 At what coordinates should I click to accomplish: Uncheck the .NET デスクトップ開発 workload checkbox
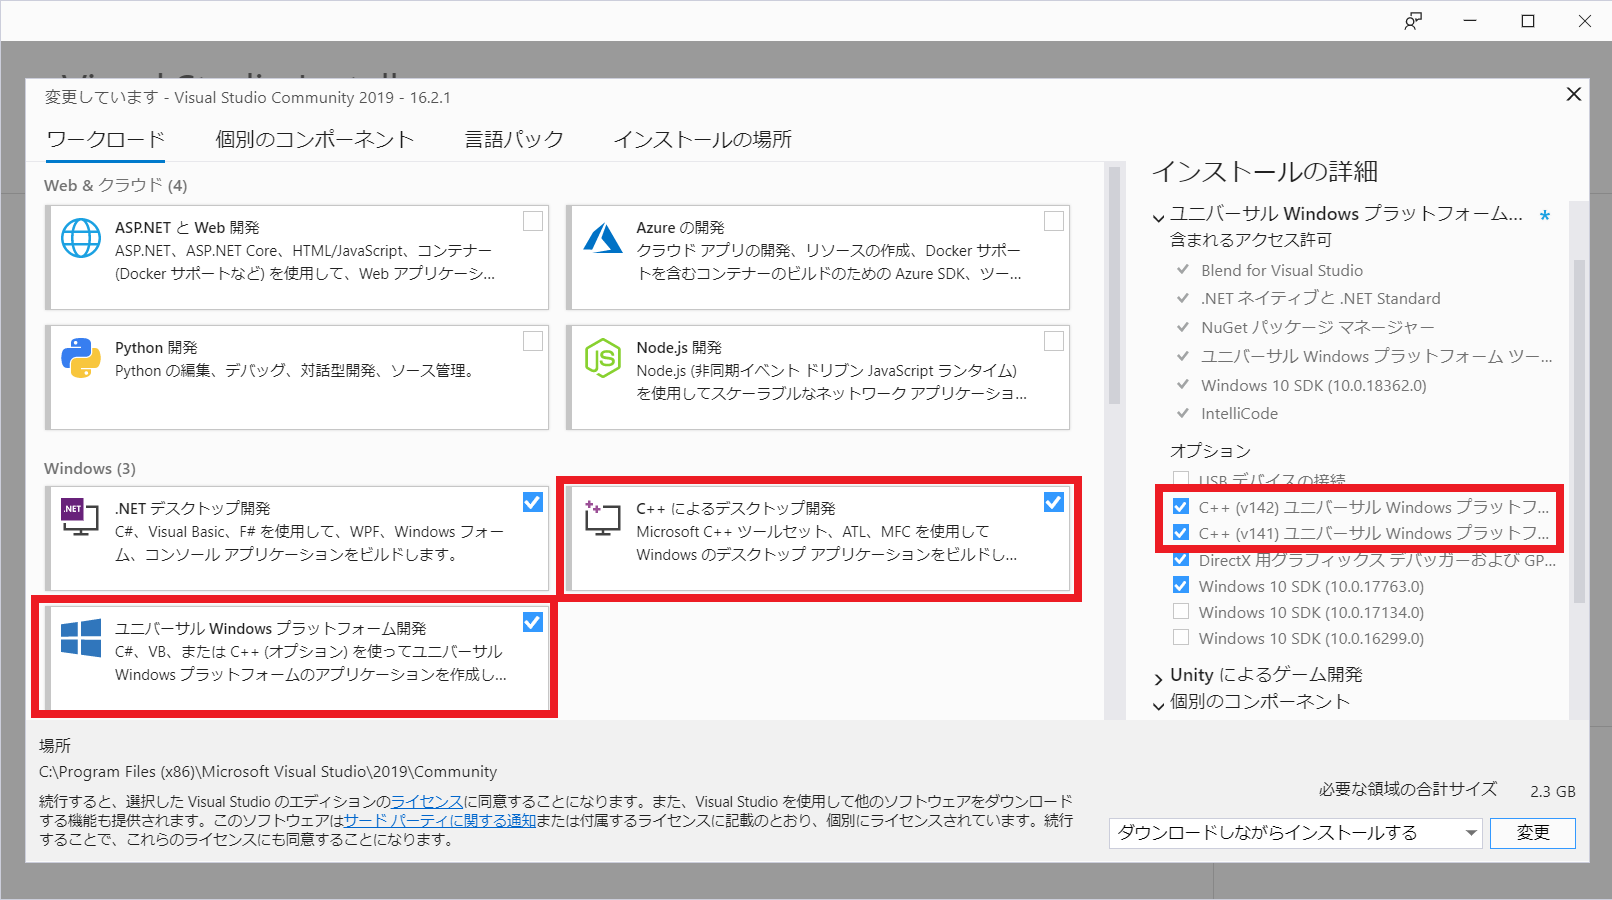[x=531, y=503]
